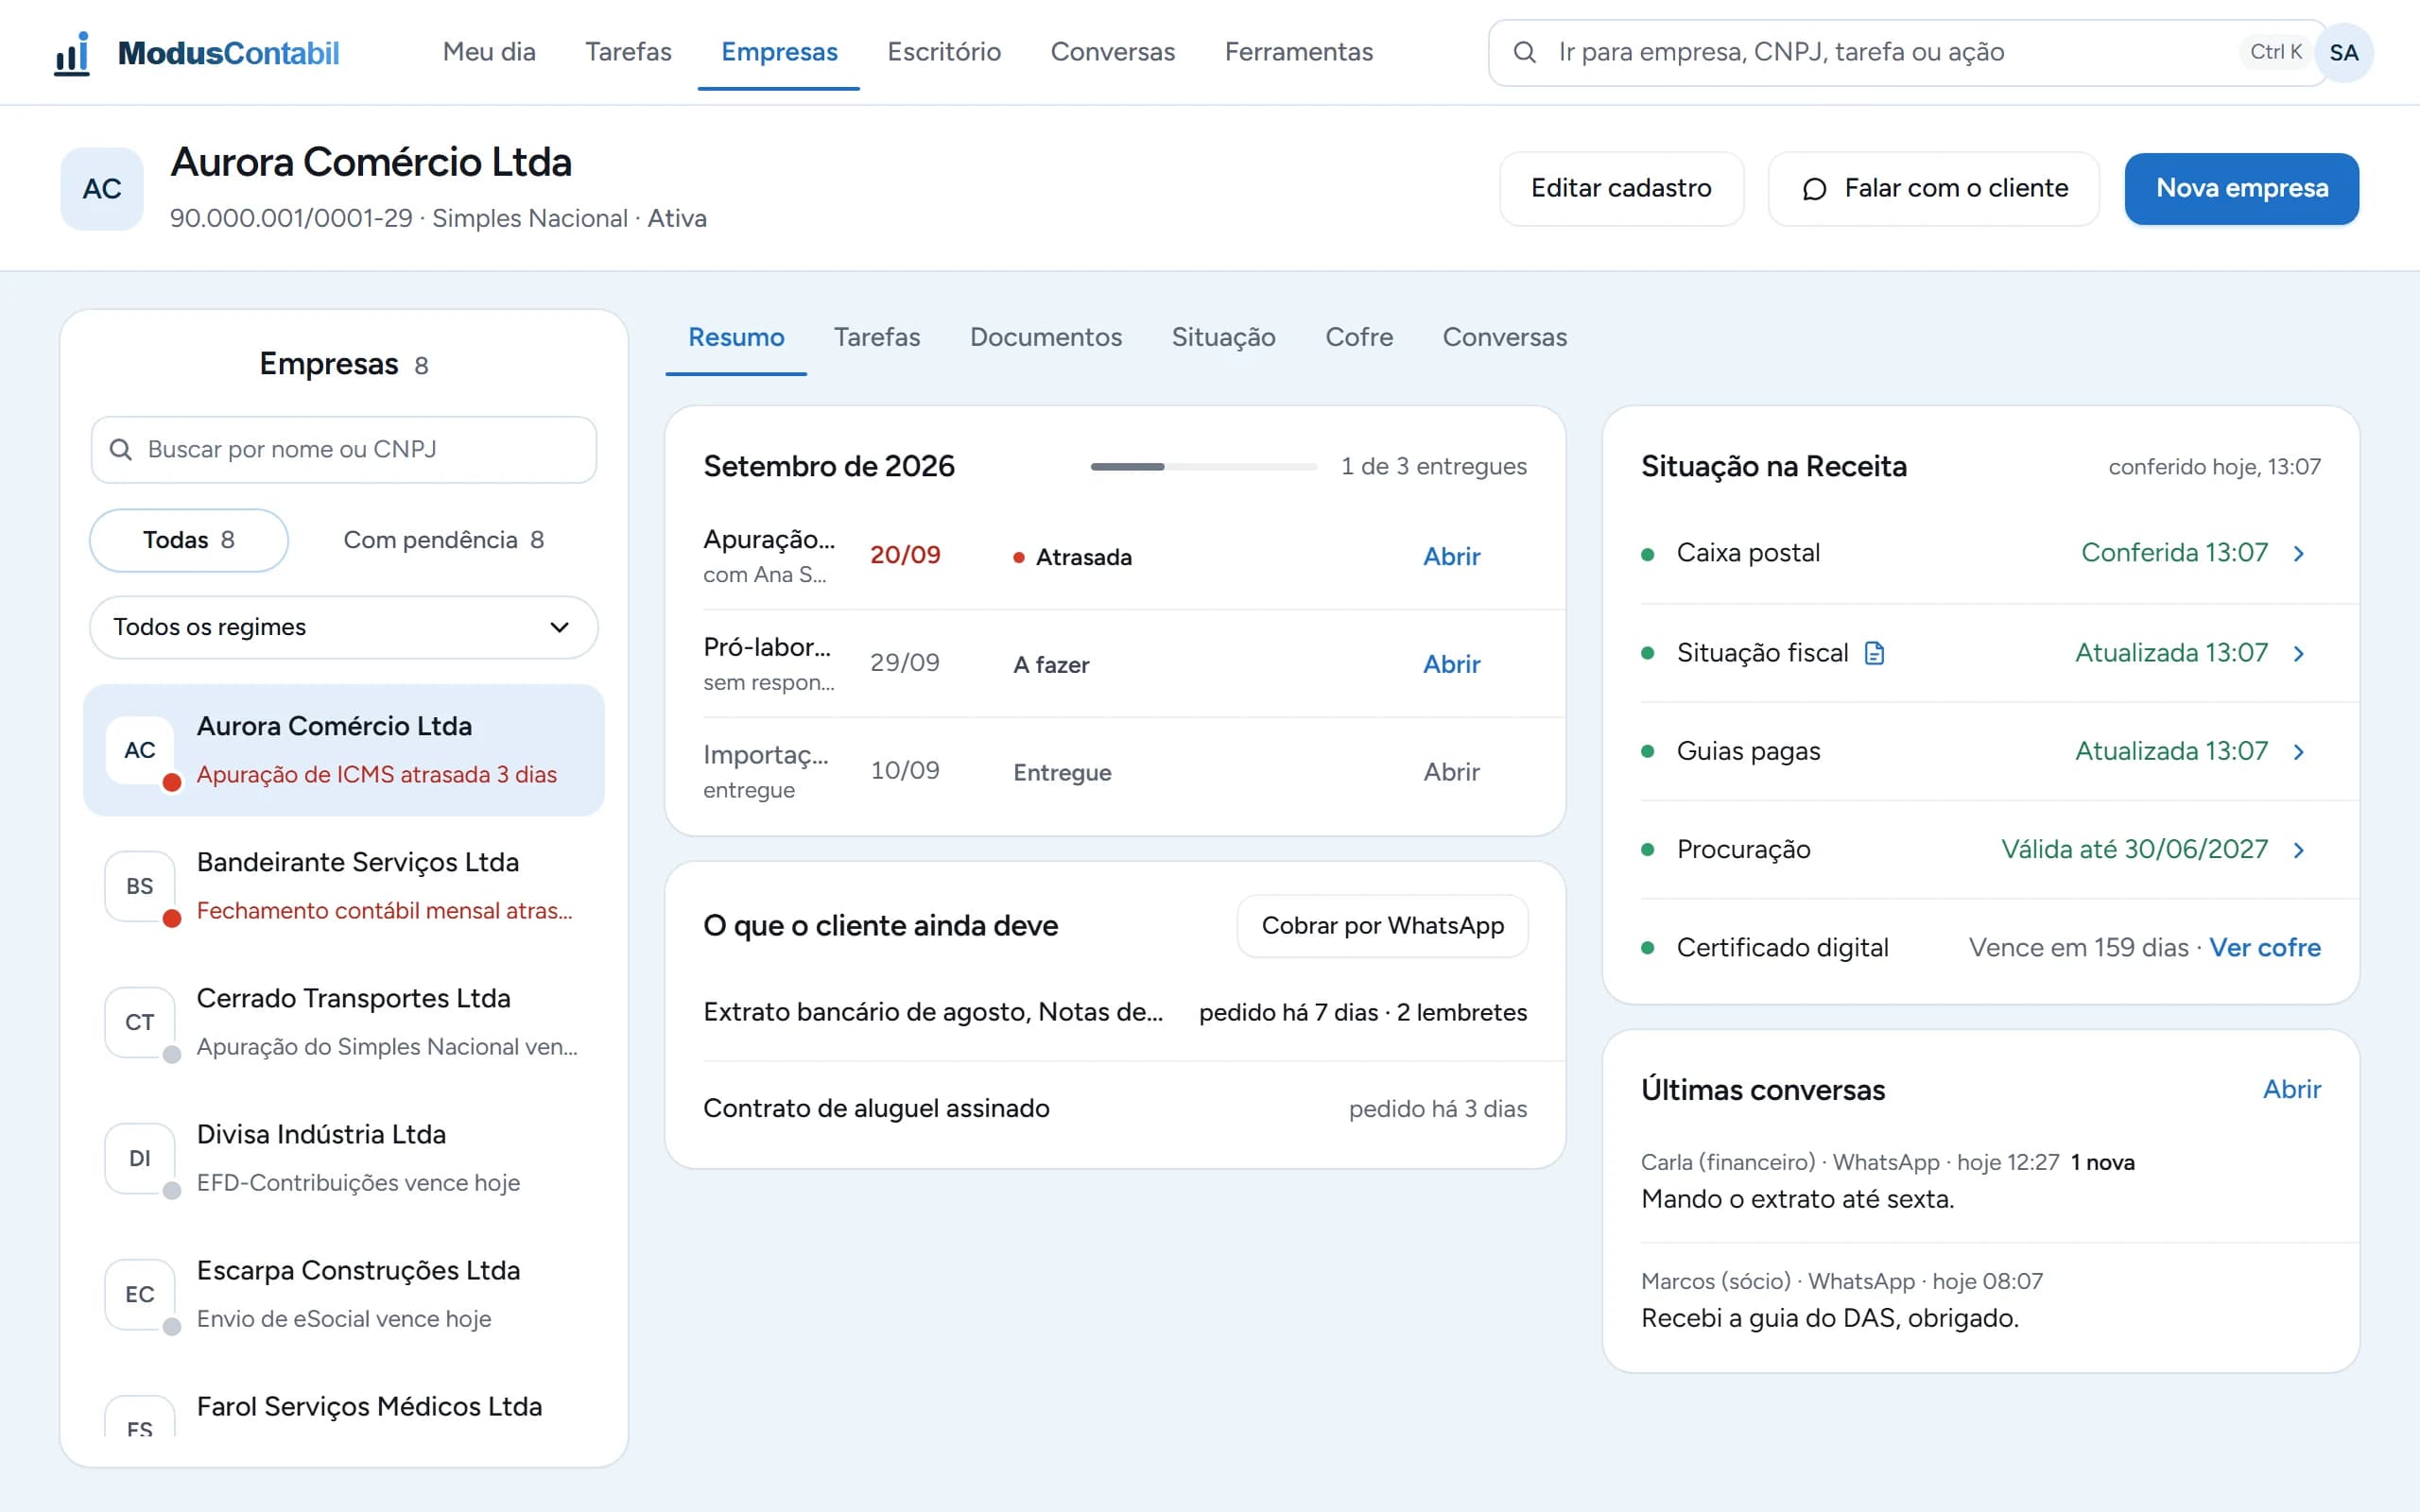
Task: Click the AC company avatar in header
Action: click(x=102, y=189)
